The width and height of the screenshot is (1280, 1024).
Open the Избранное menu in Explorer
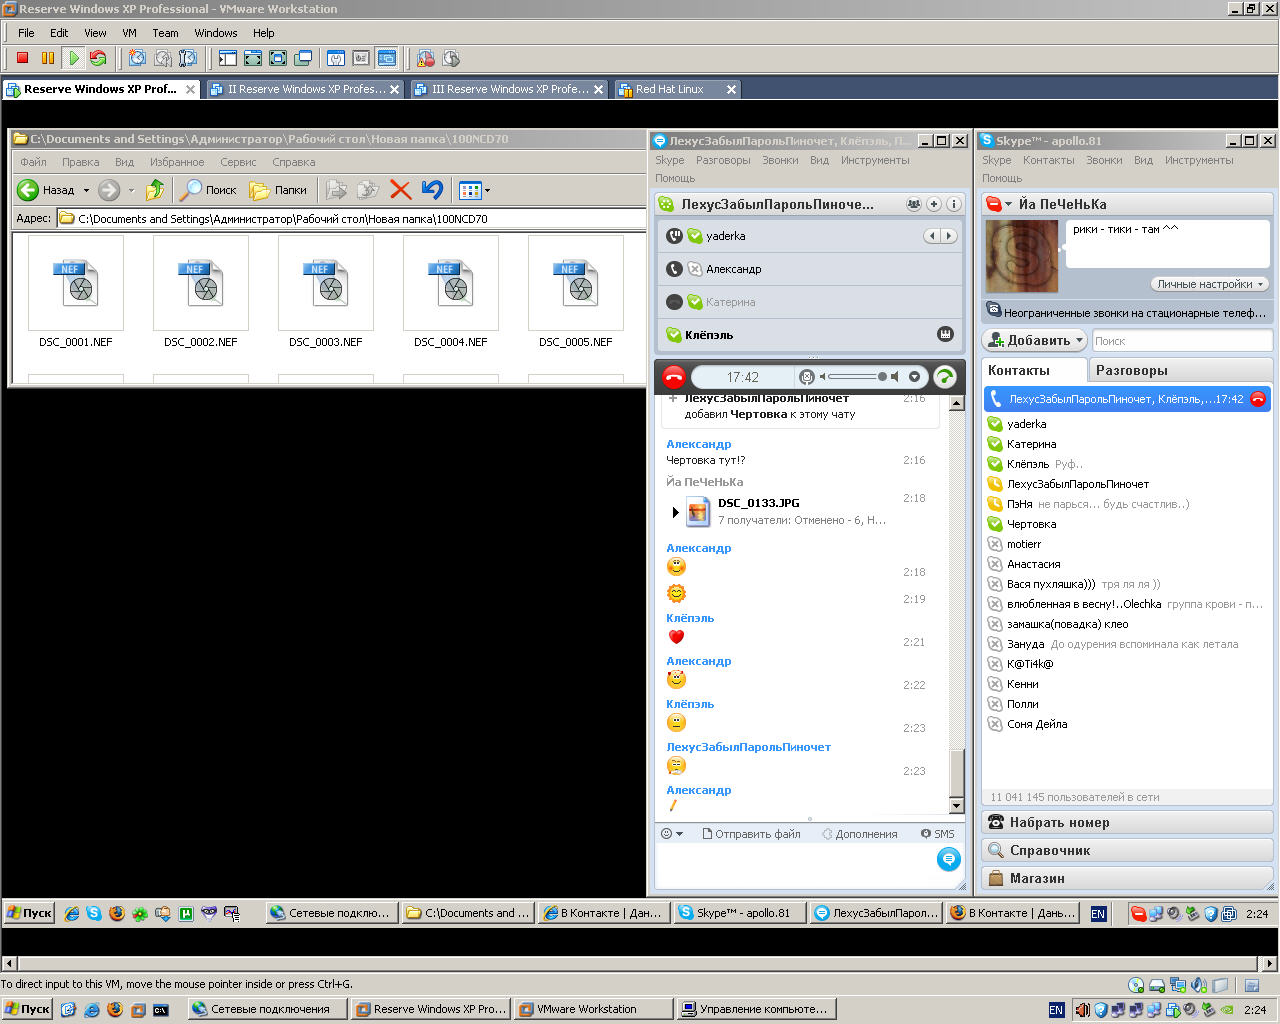(177, 162)
